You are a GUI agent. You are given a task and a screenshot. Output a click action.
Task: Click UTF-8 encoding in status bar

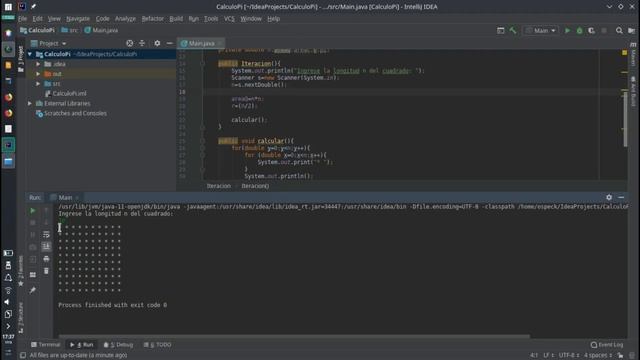pyautogui.click(x=568, y=355)
